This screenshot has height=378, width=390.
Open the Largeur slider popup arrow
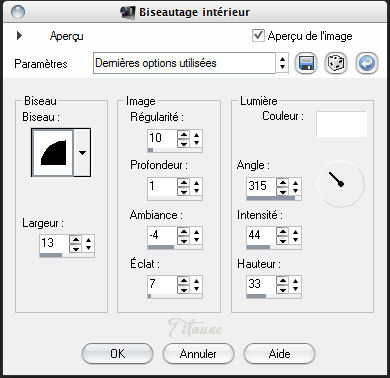88,244
